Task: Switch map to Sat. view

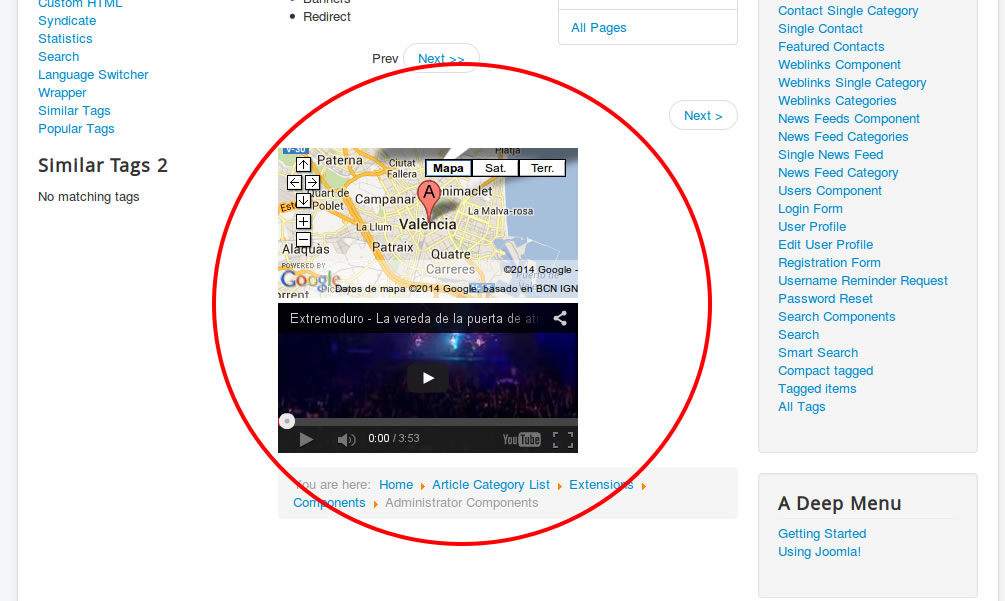Action: tap(495, 168)
